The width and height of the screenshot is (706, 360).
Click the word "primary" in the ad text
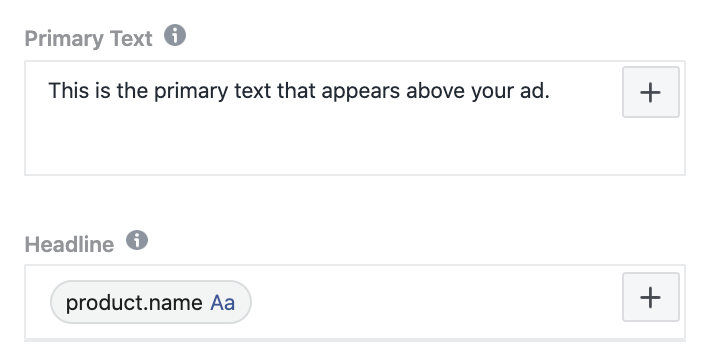[x=191, y=92]
